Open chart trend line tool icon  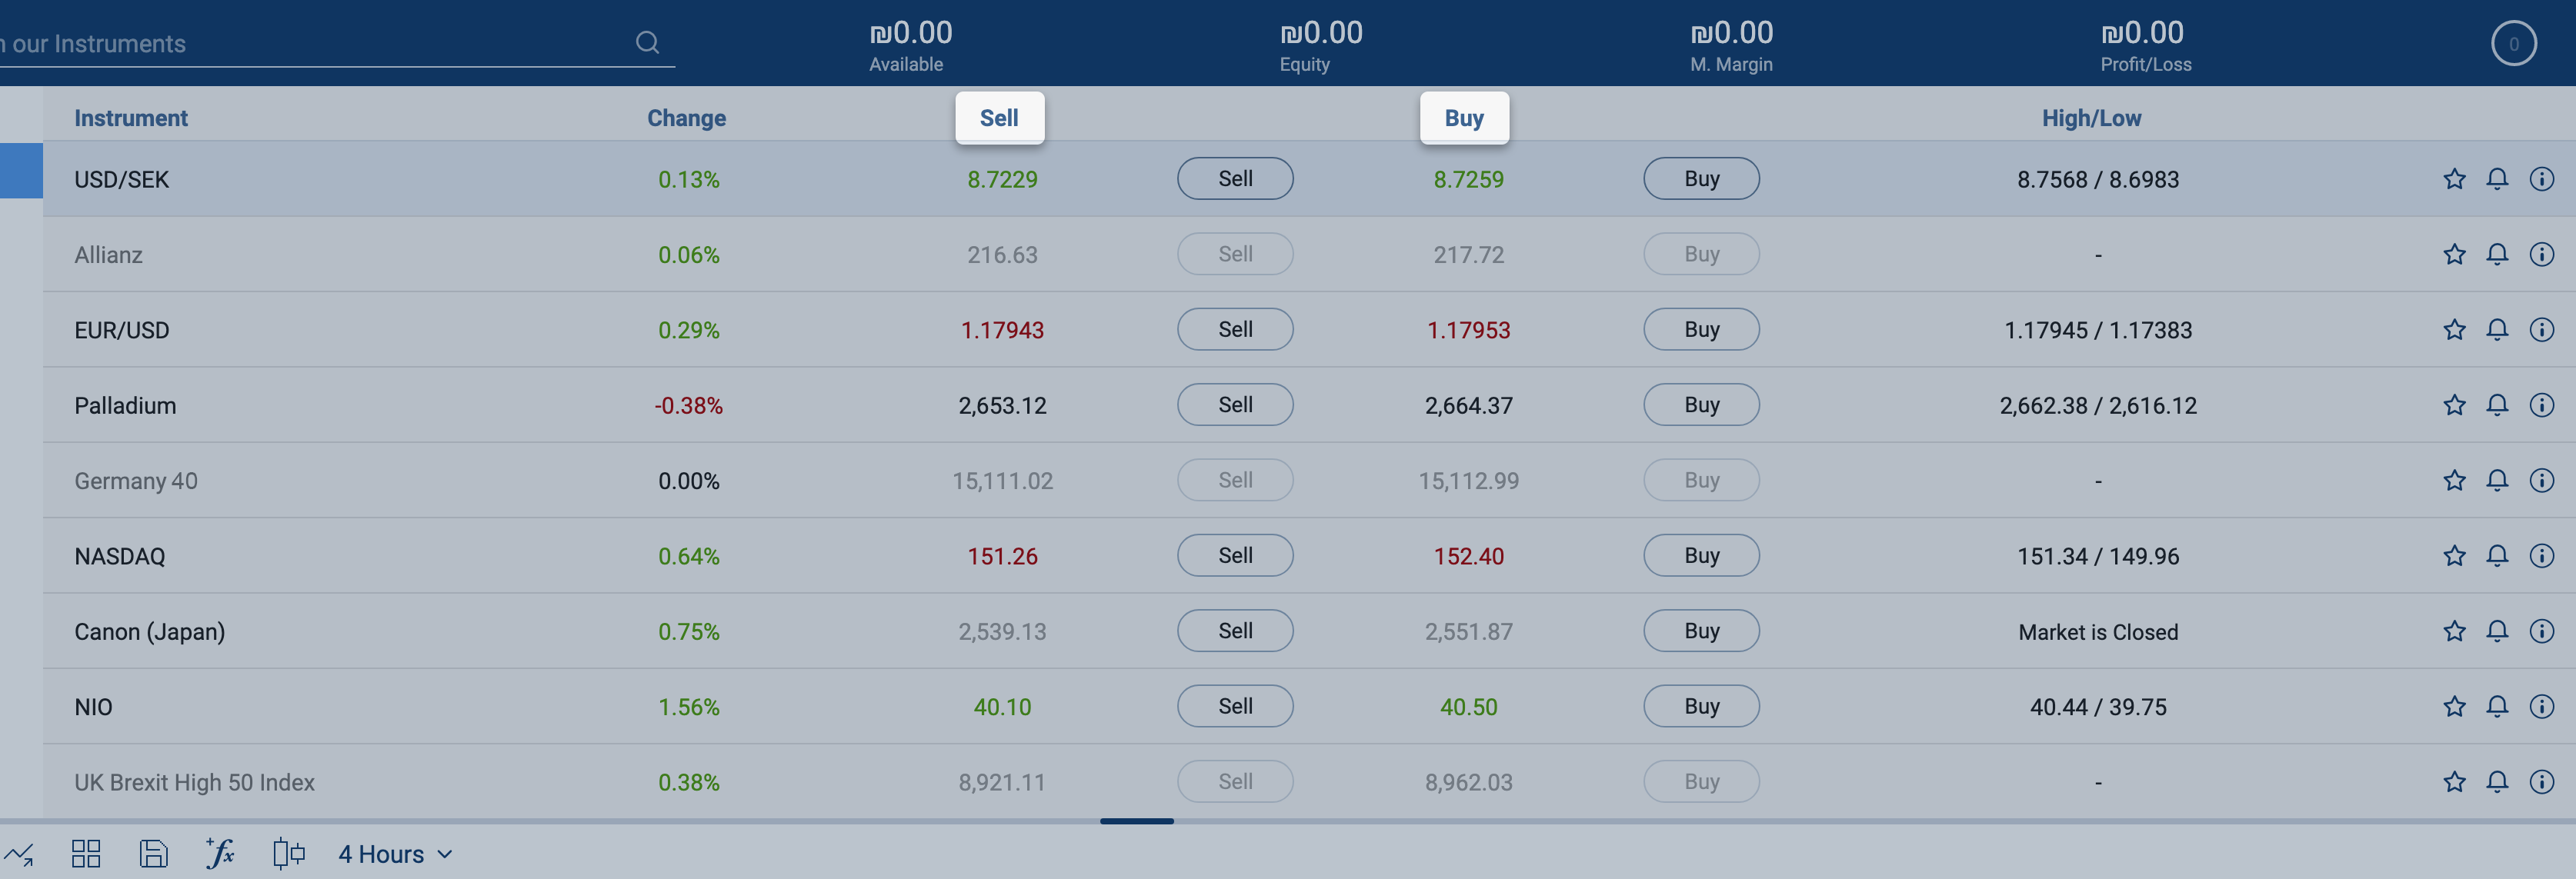pos(18,854)
